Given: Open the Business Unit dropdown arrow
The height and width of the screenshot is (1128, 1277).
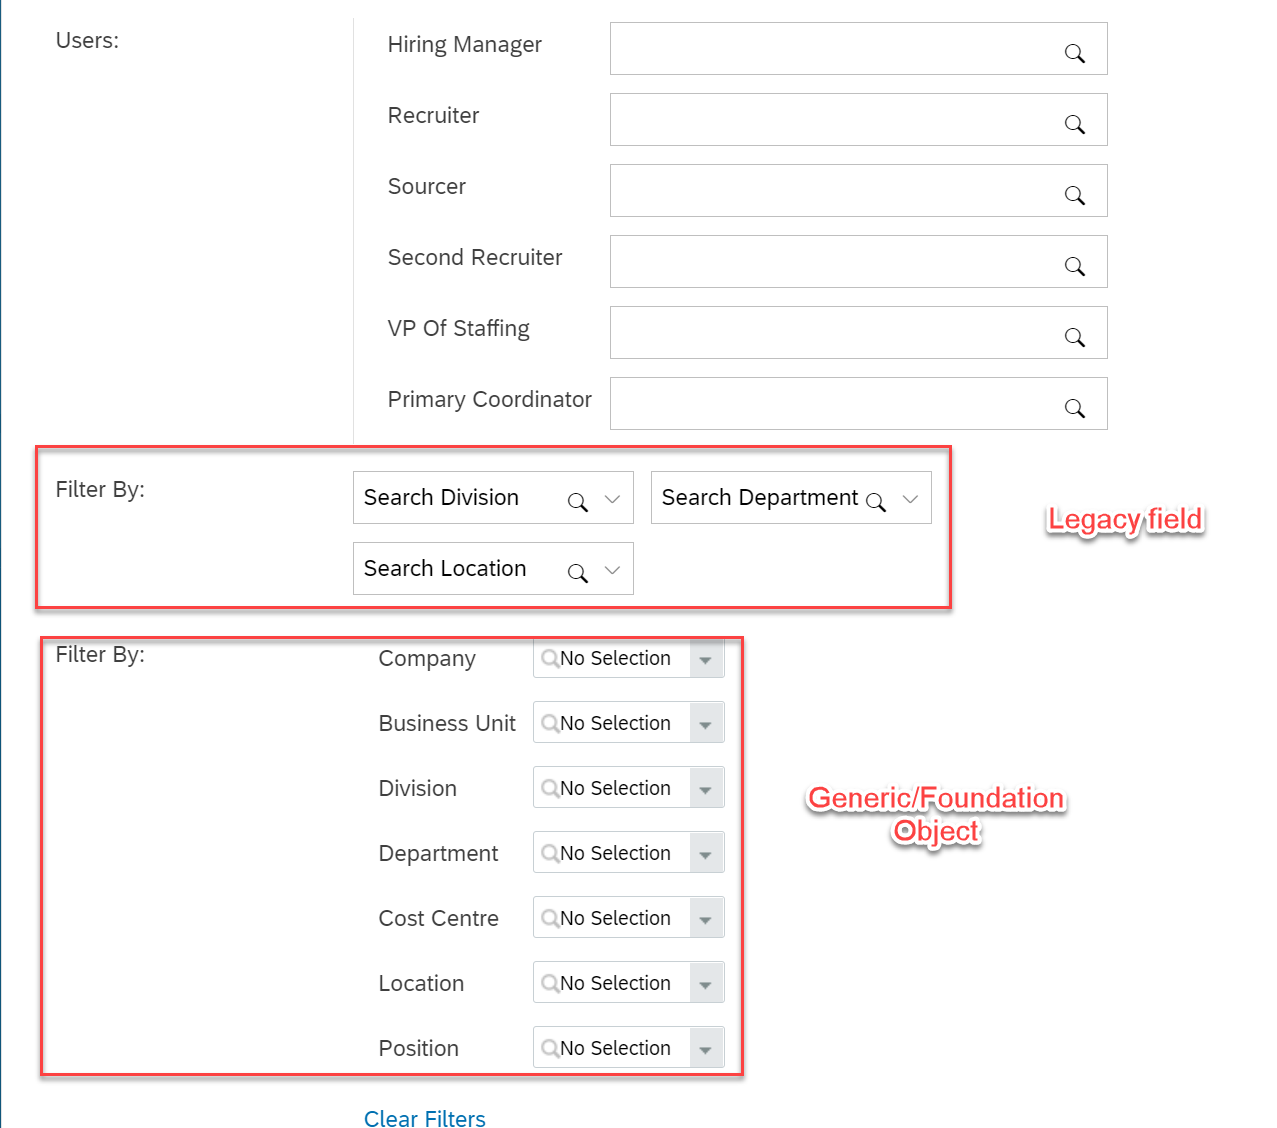Looking at the screenshot, I should point(706,724).
